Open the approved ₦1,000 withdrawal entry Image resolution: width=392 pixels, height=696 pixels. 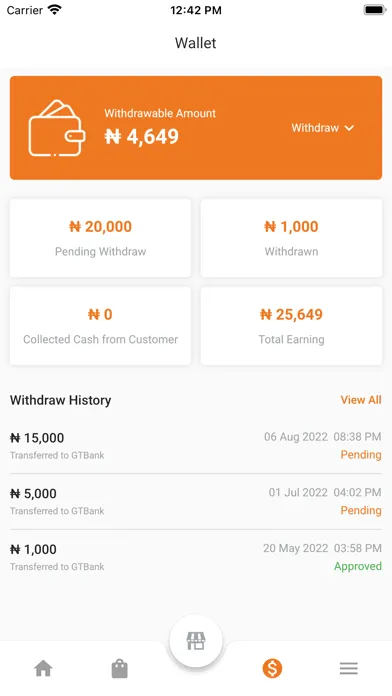click(196, 557)
